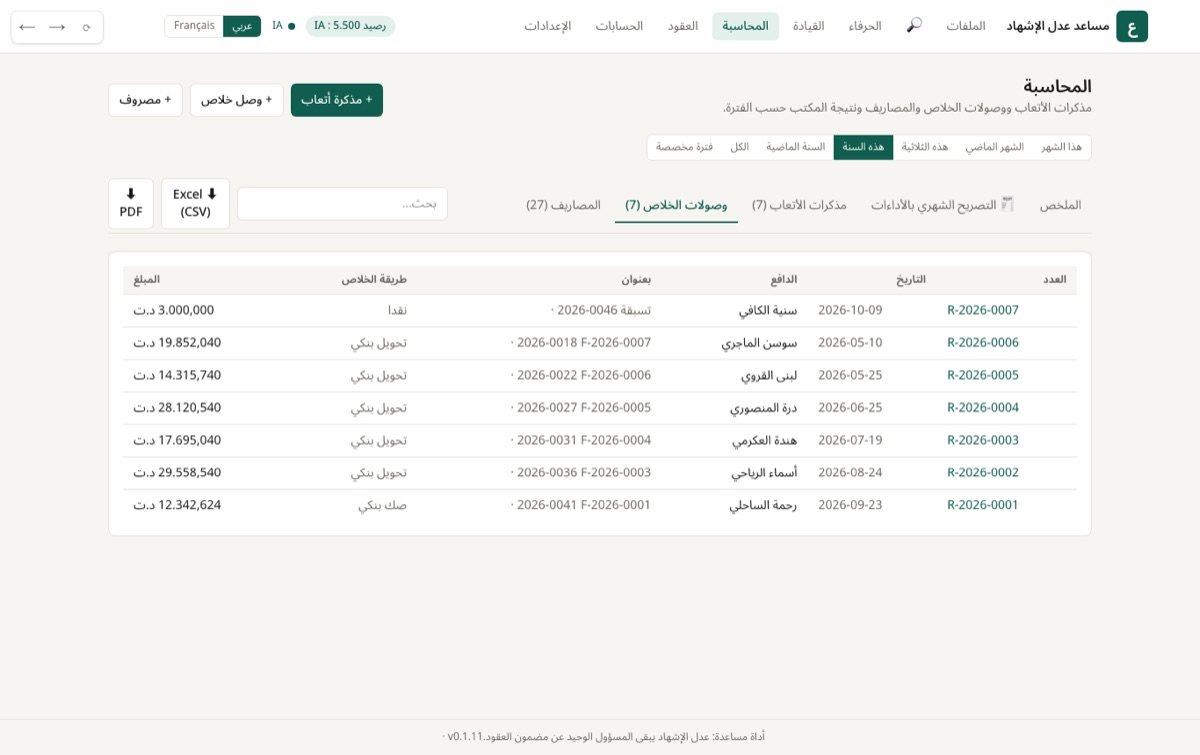Select فترة مخصصة period
The width and height of the screenshot is (1200, 755).
pos(684,147)
